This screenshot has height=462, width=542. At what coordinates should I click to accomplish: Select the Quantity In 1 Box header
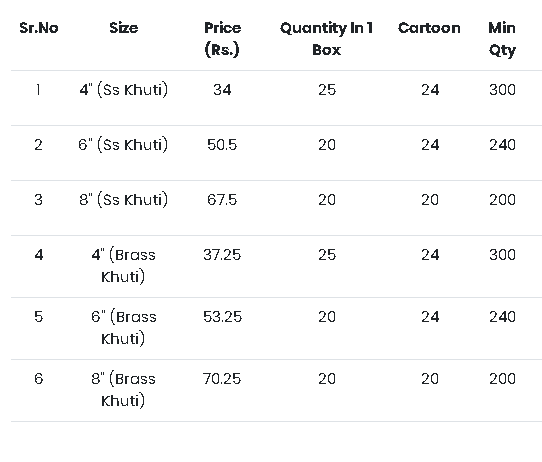pyautogui.click(x=327, y=39)
